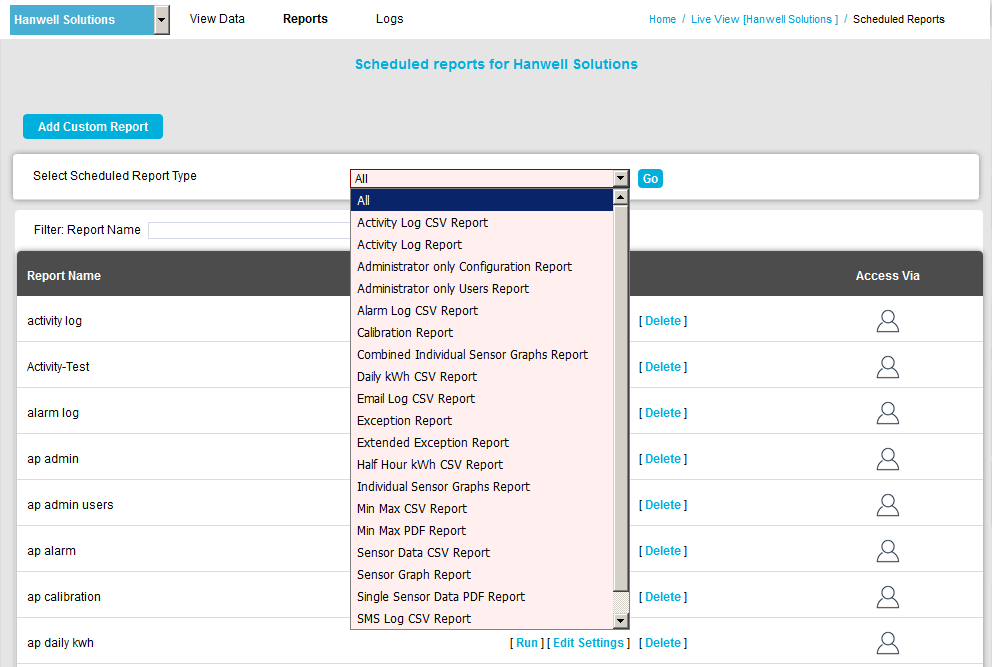Collapse the report type dropdown arrow
Image resolution: width=992 pixels, height=667 pixels.
621,178
